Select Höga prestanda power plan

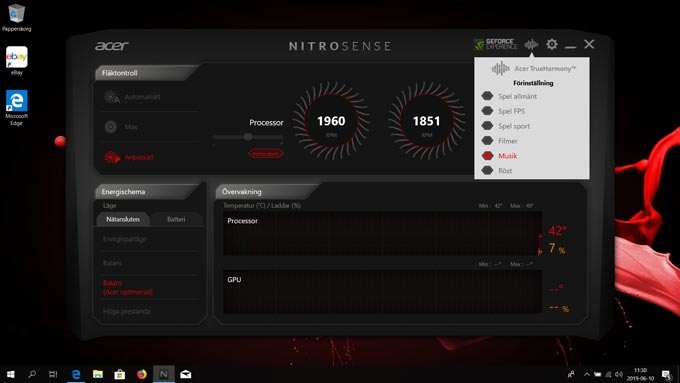click(127, 311)
